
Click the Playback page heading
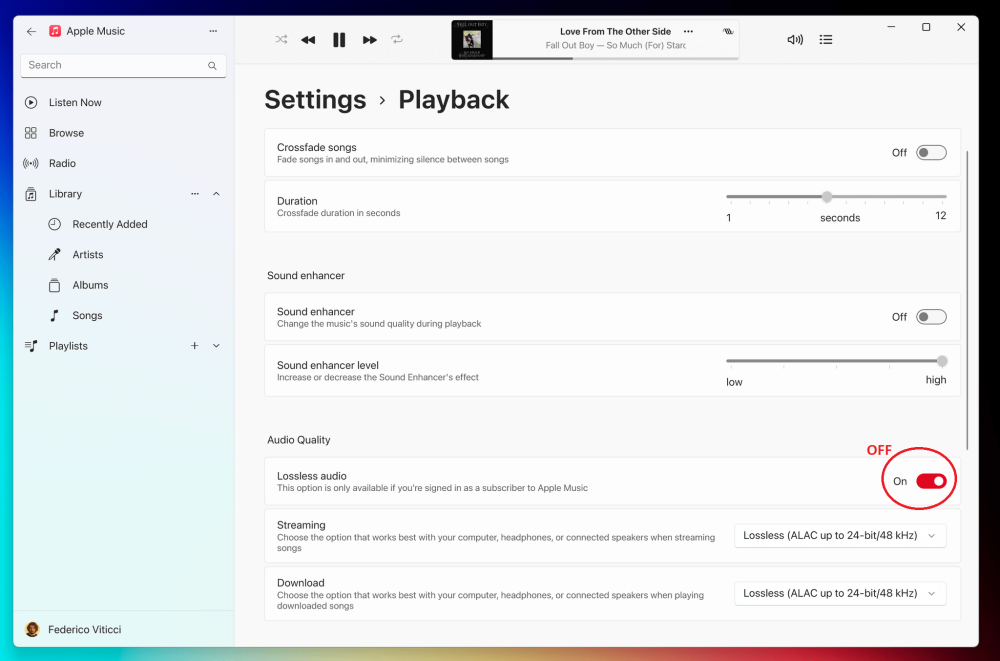point(453,100)
